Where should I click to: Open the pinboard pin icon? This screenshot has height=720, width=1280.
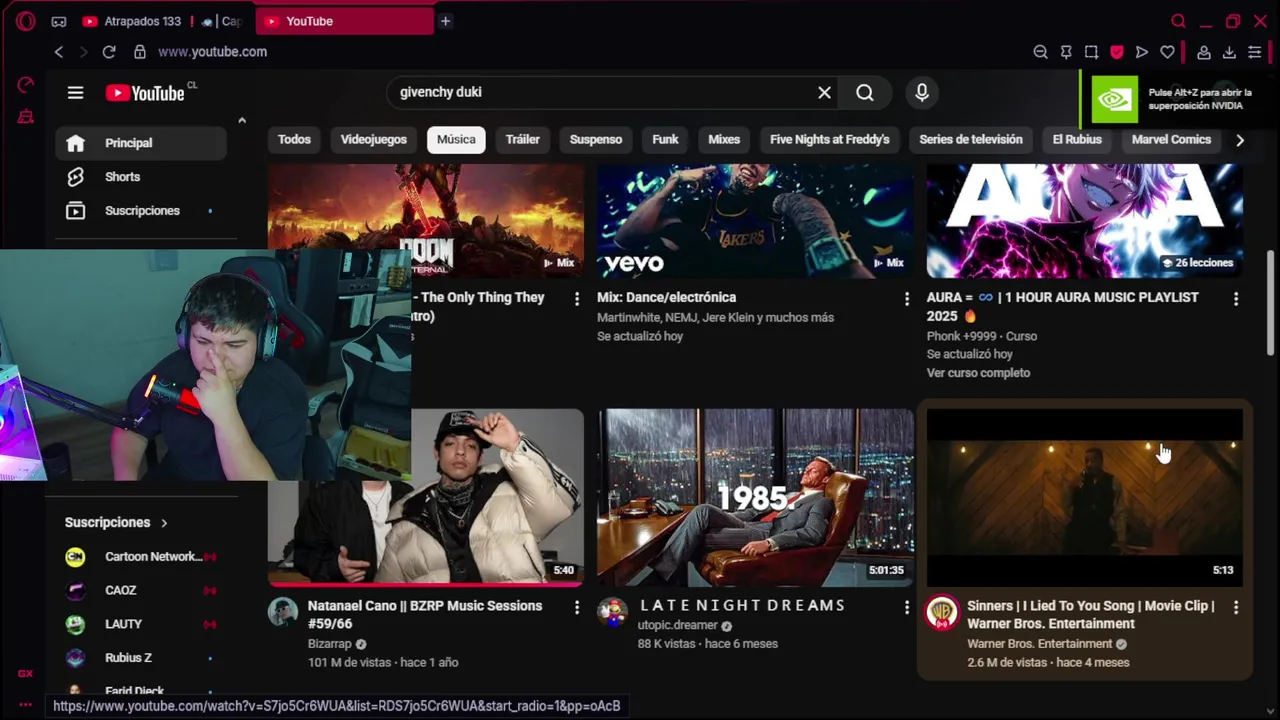tap(1066, 52)
